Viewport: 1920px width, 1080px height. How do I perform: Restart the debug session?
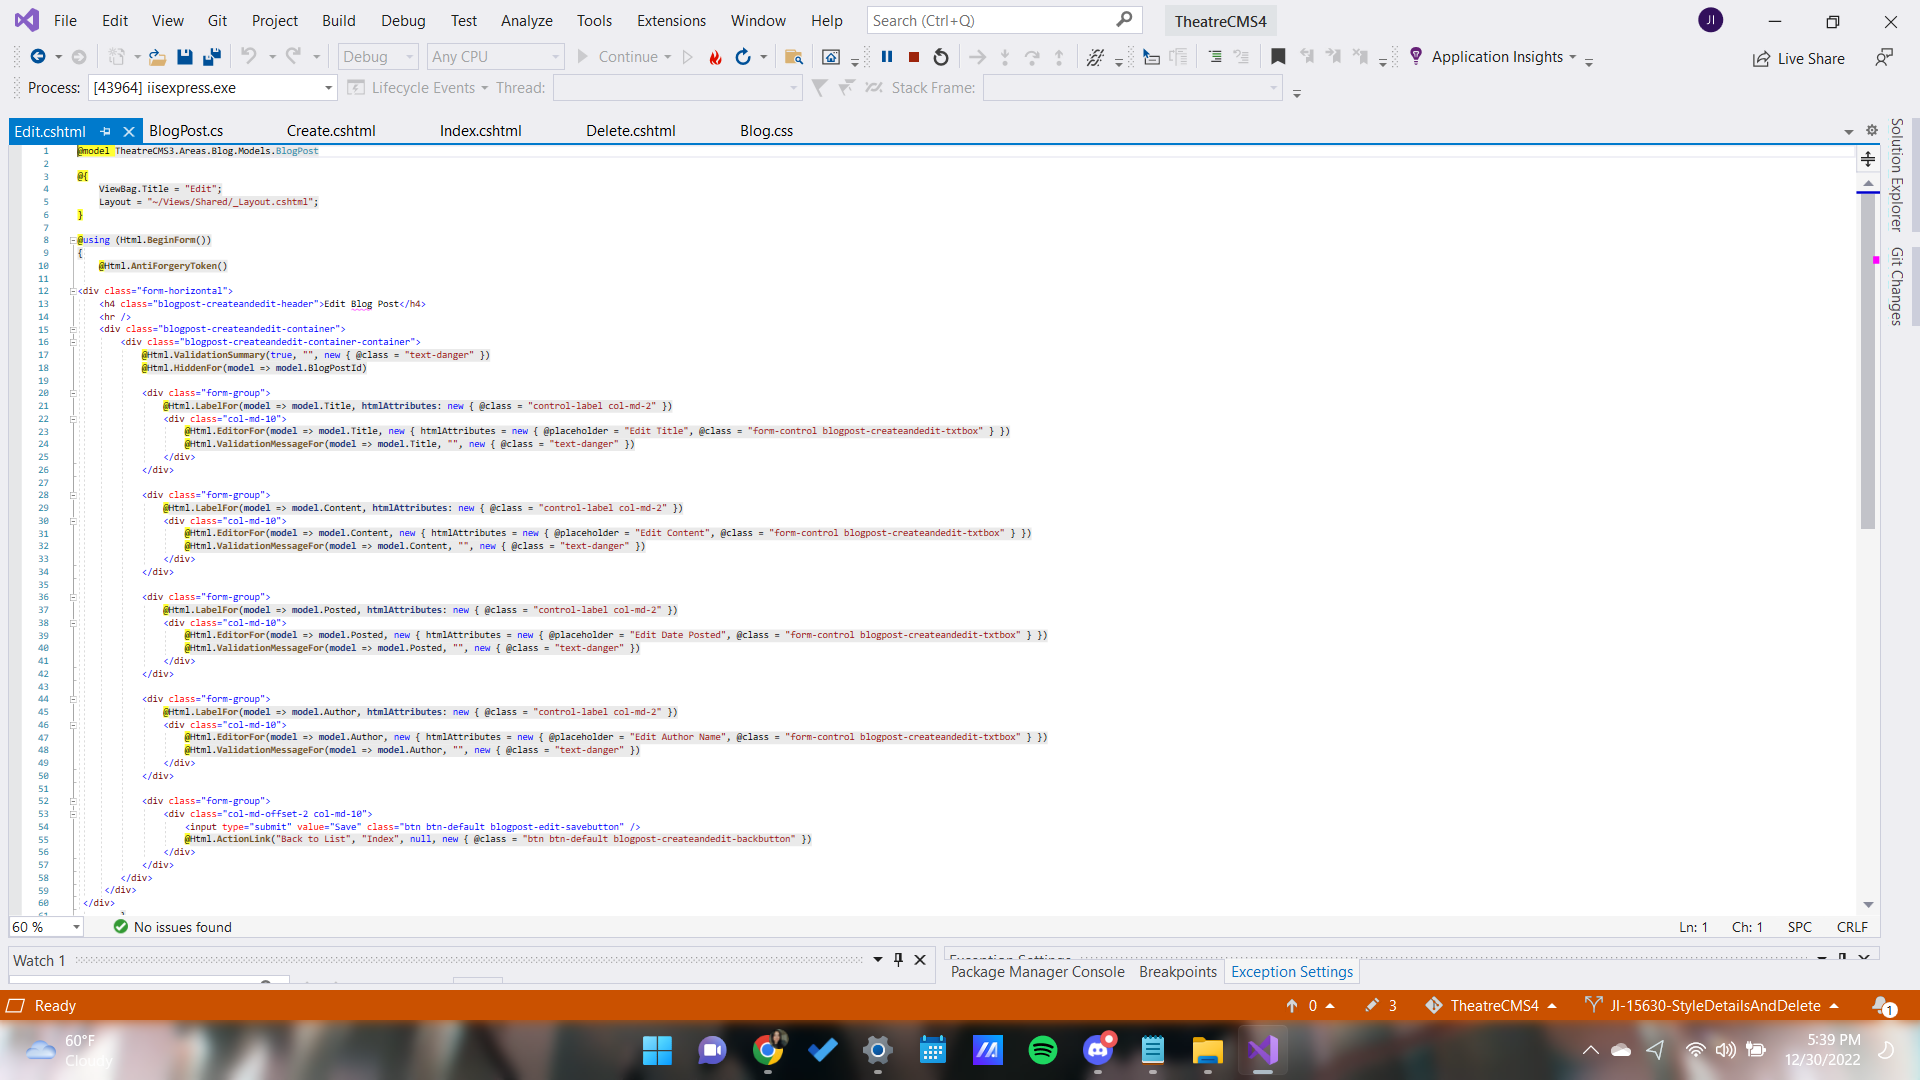pos(940,57)
